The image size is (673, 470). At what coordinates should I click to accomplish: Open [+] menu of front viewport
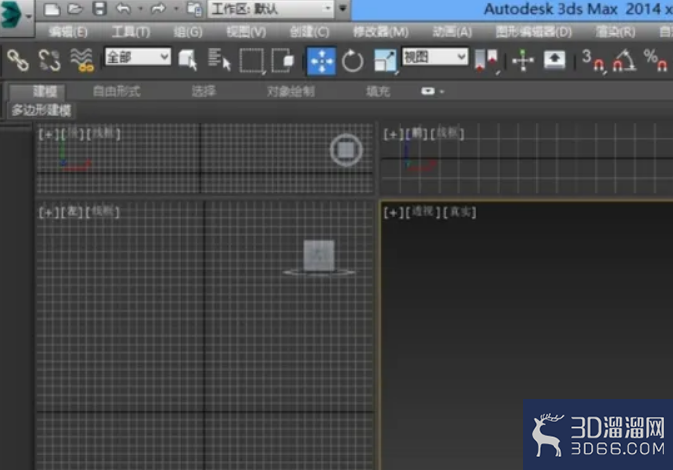393,134
